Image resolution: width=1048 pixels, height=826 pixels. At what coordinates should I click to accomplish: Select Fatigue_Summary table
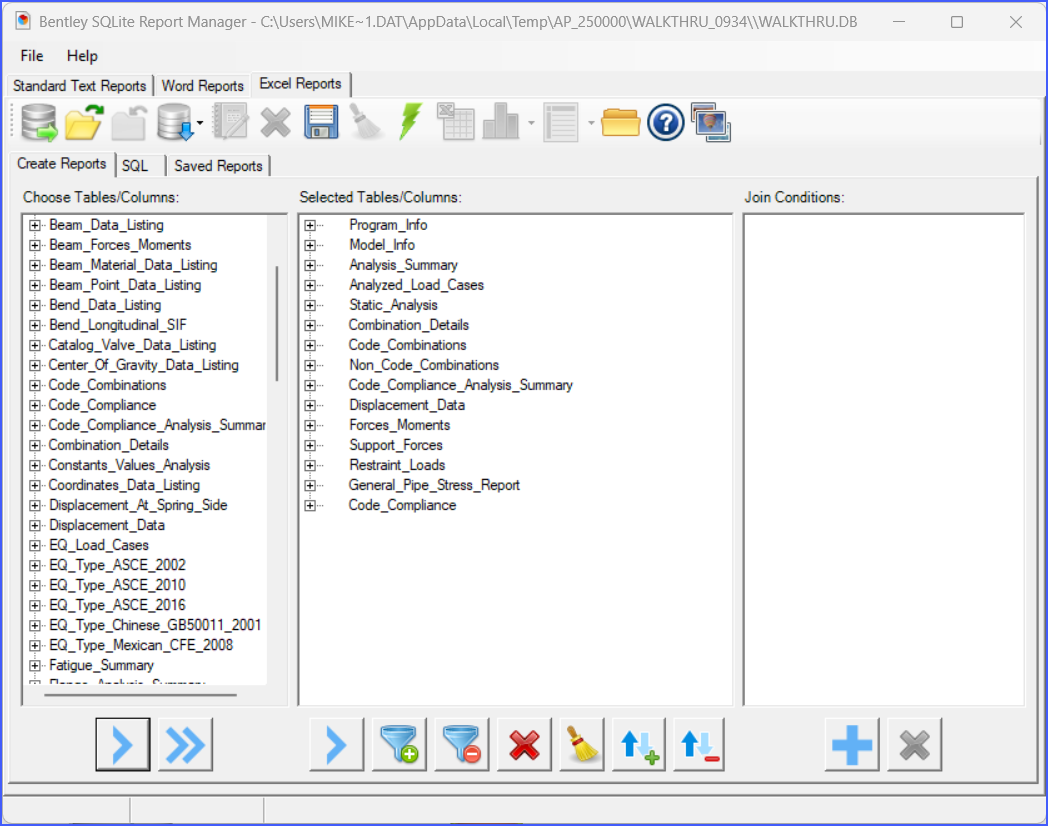[x=102, y=665]
